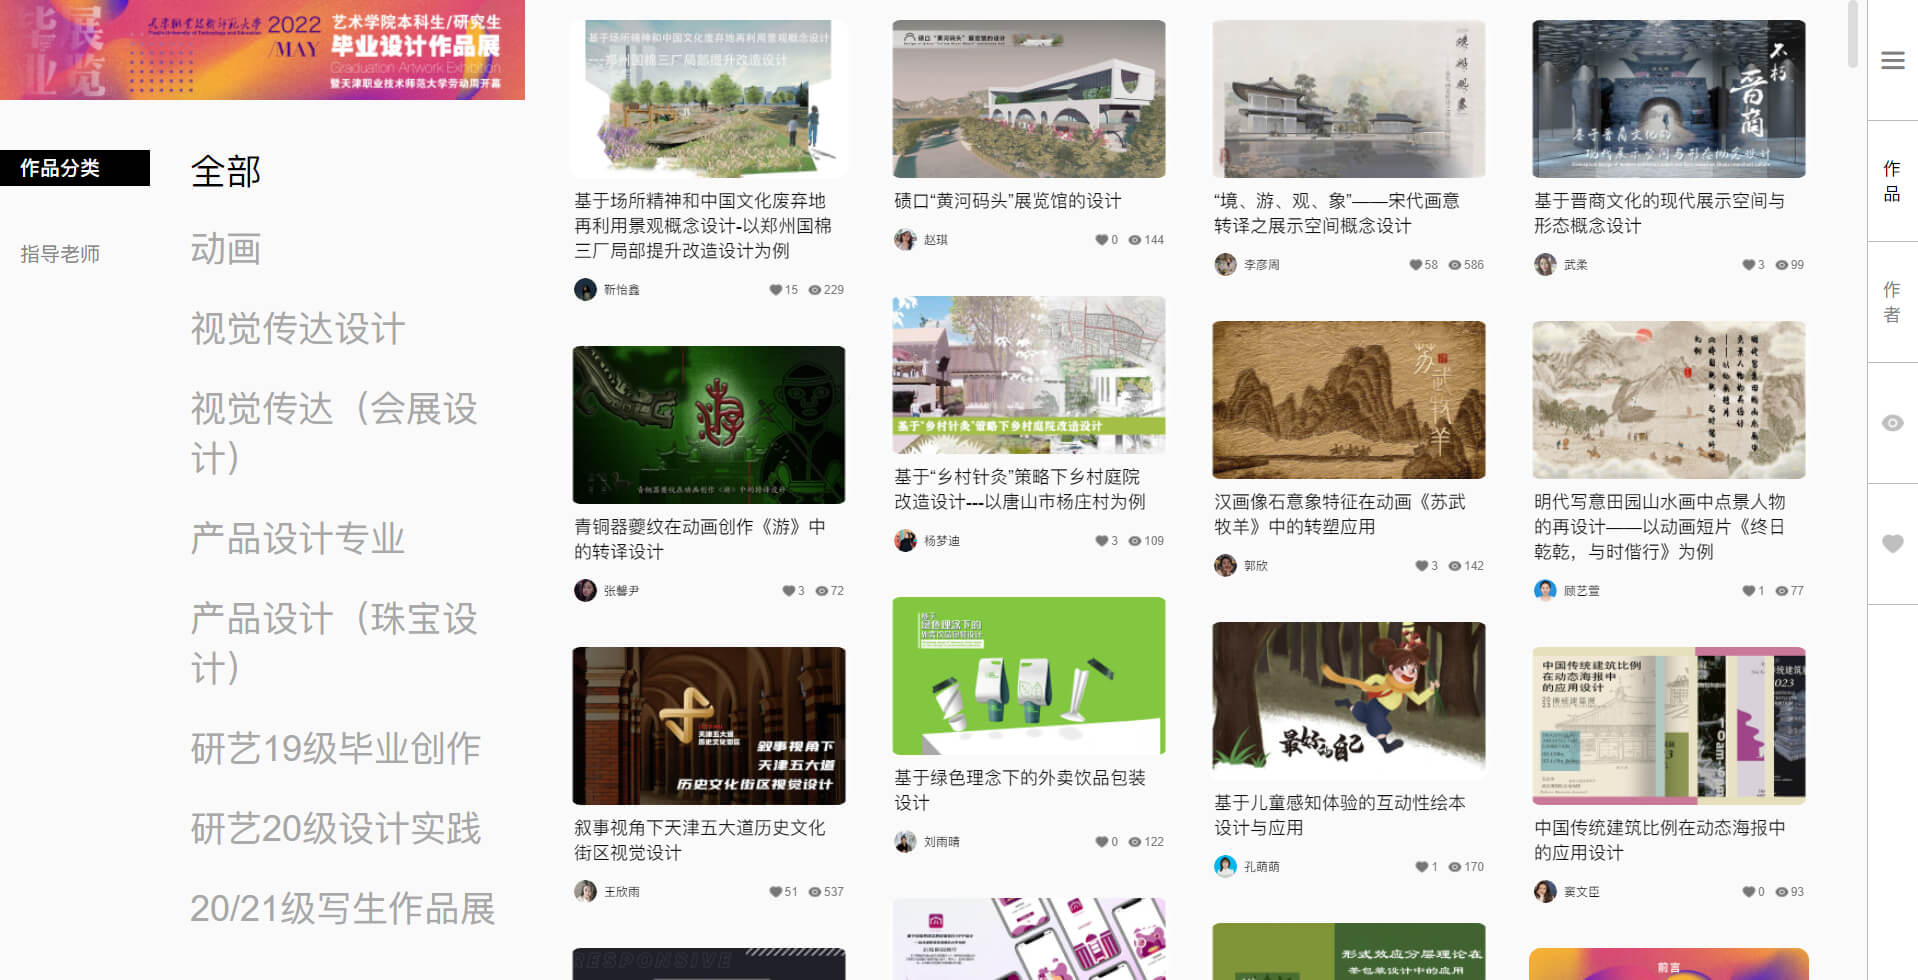
Task: Open 研艺20级设计实践 category
Action: point(336,829)
